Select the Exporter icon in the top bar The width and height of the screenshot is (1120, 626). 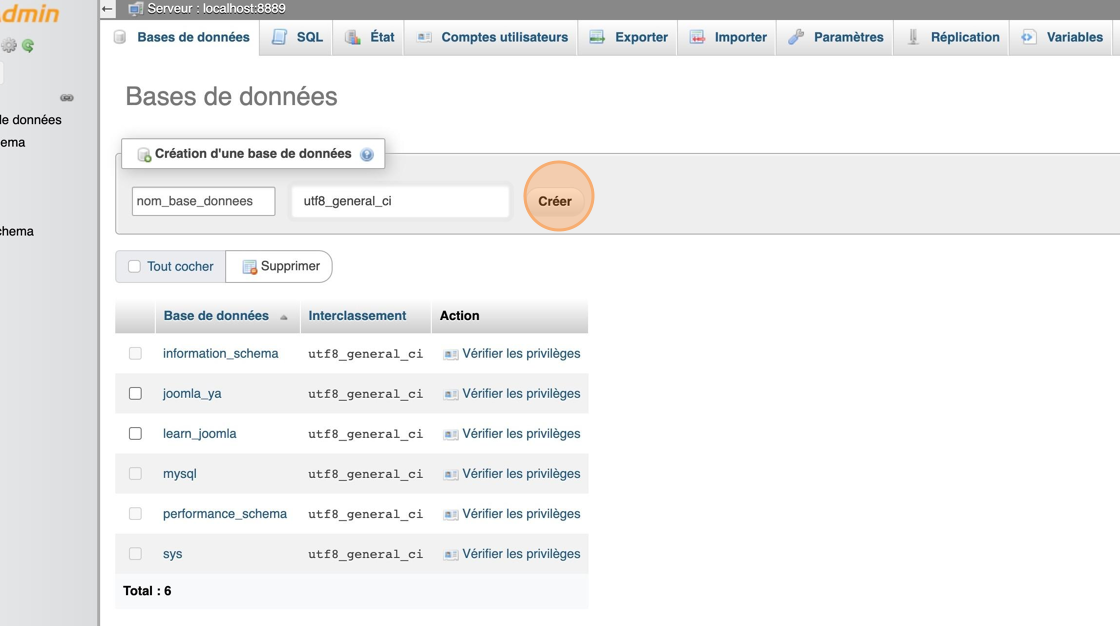point(597,37)
